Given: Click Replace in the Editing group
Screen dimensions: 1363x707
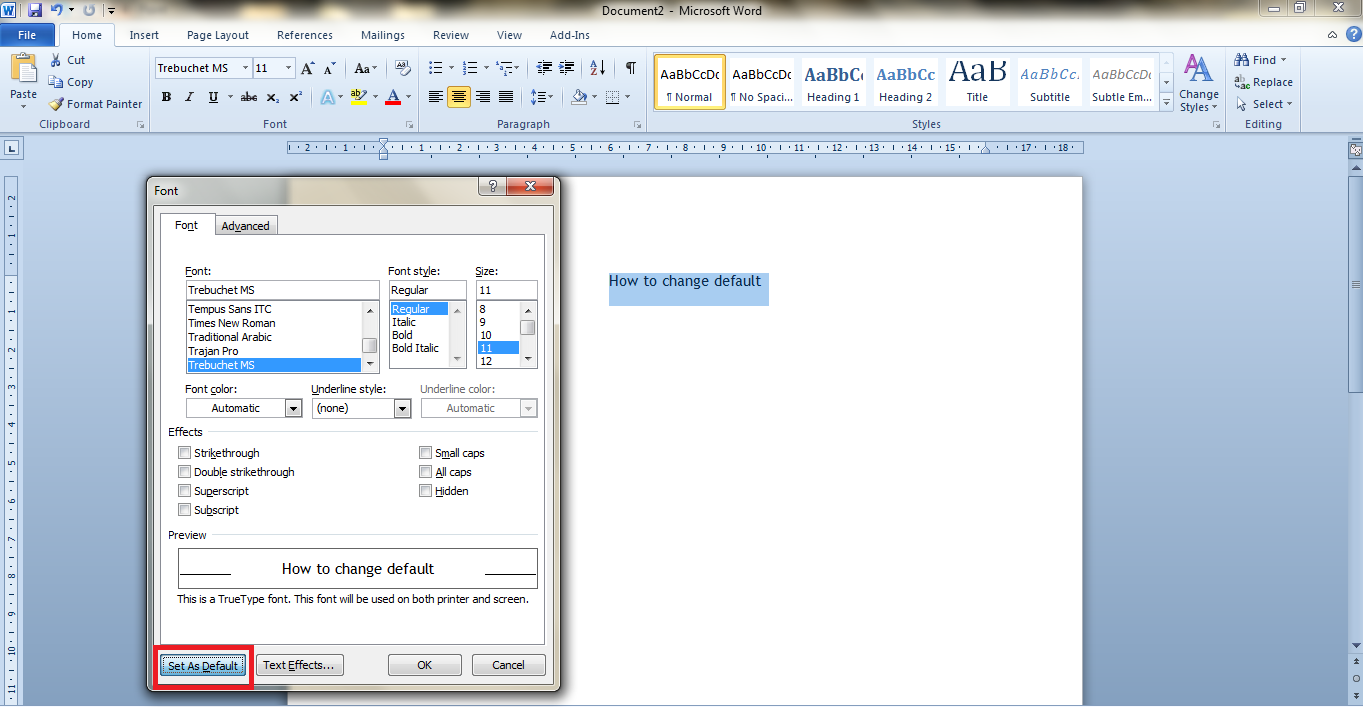Looking at the screenshot, I should (x=1264, y=82).
